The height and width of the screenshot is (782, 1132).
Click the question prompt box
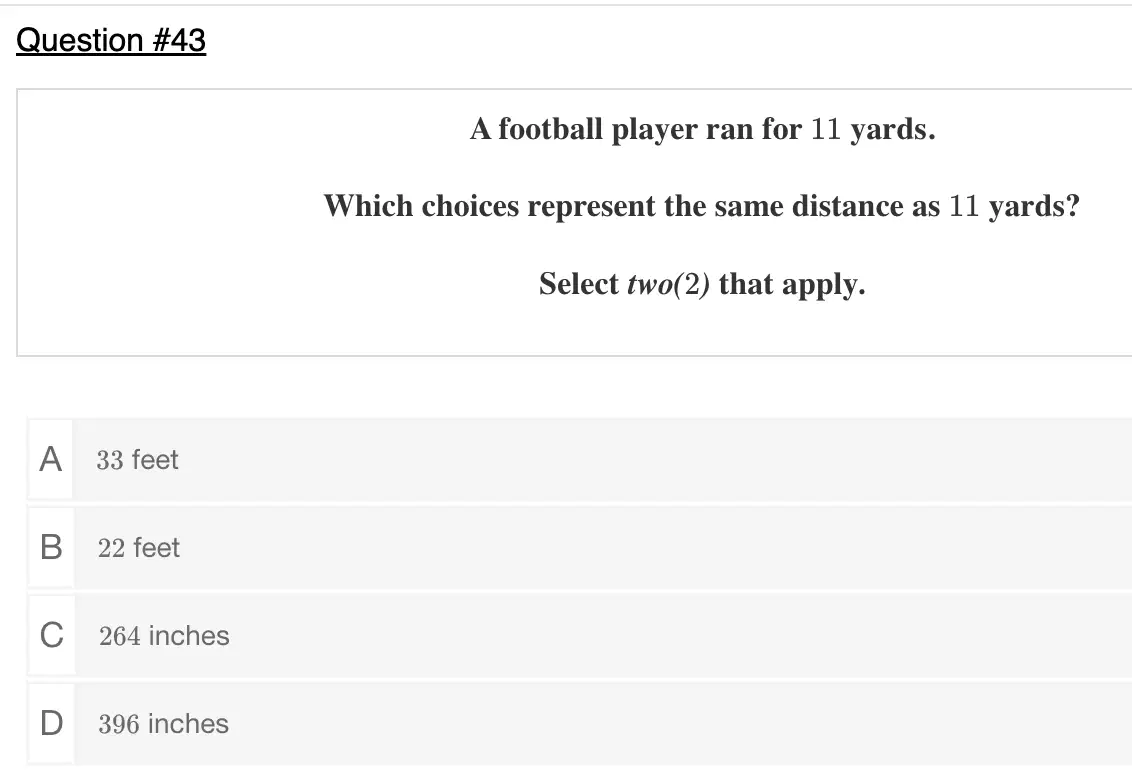[575, 222]
